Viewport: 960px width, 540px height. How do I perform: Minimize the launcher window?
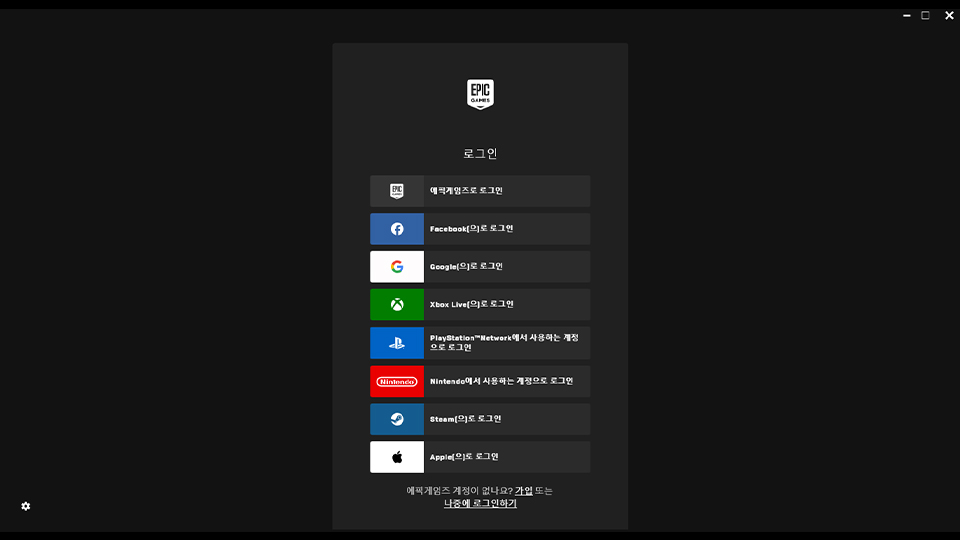[907, 15]
